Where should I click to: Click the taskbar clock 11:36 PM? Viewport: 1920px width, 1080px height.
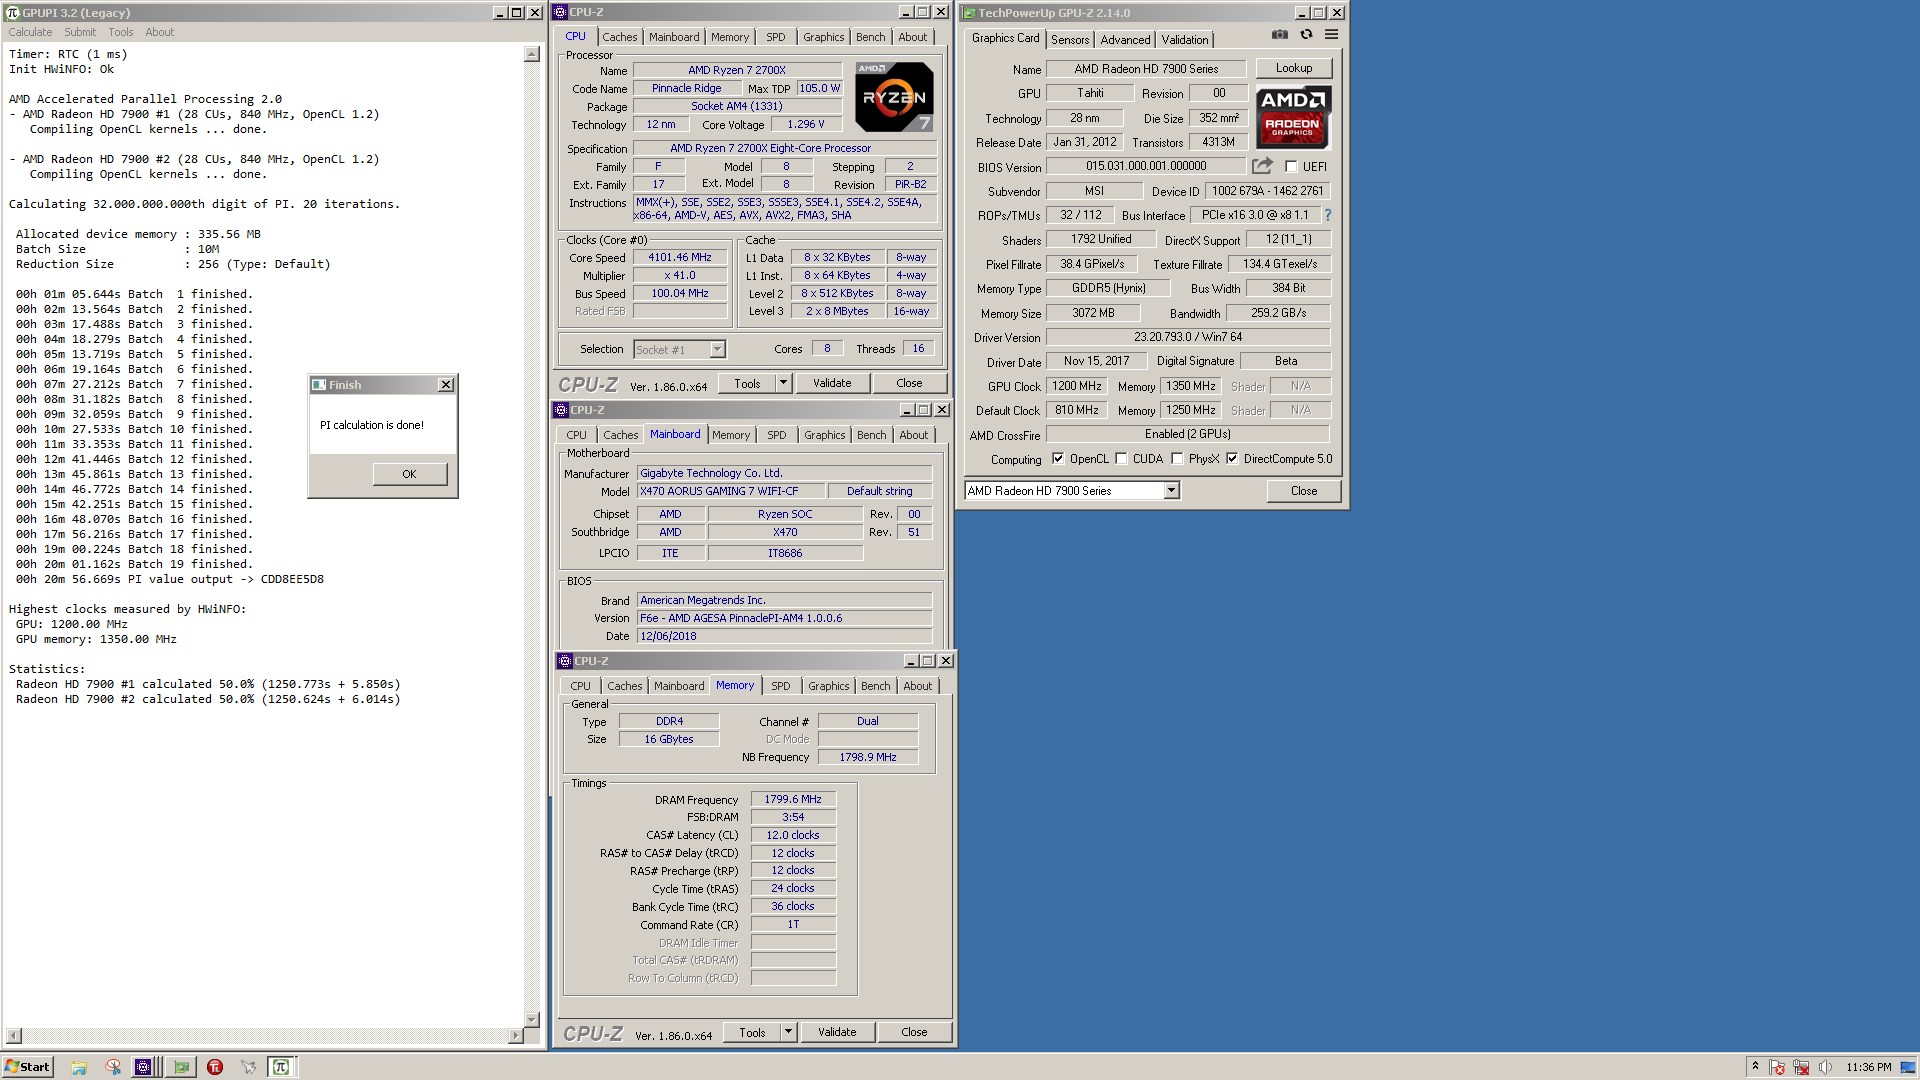click(1869, 1067)
